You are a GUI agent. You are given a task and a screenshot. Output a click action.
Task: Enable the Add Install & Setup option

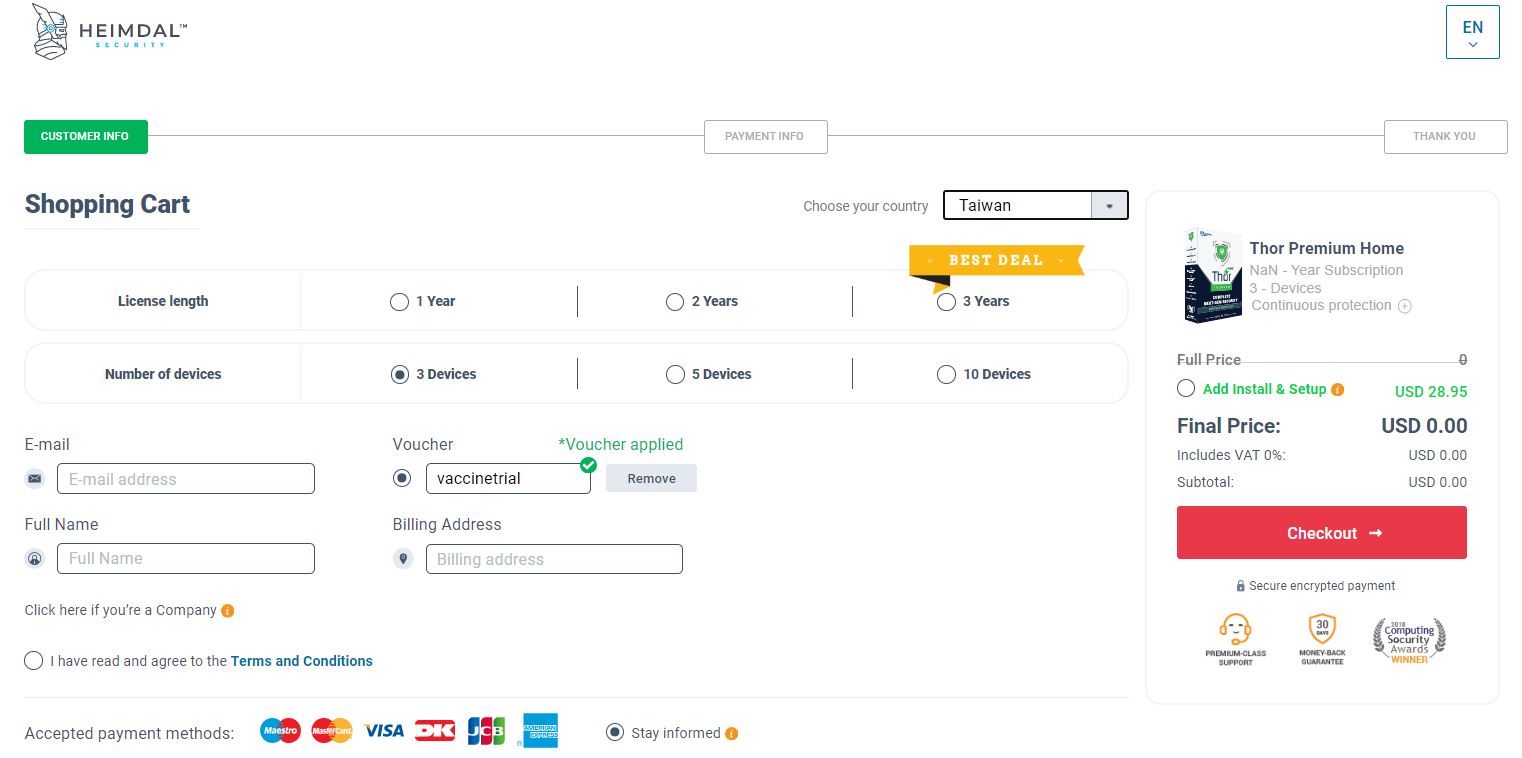click(x=1186, y=389)
